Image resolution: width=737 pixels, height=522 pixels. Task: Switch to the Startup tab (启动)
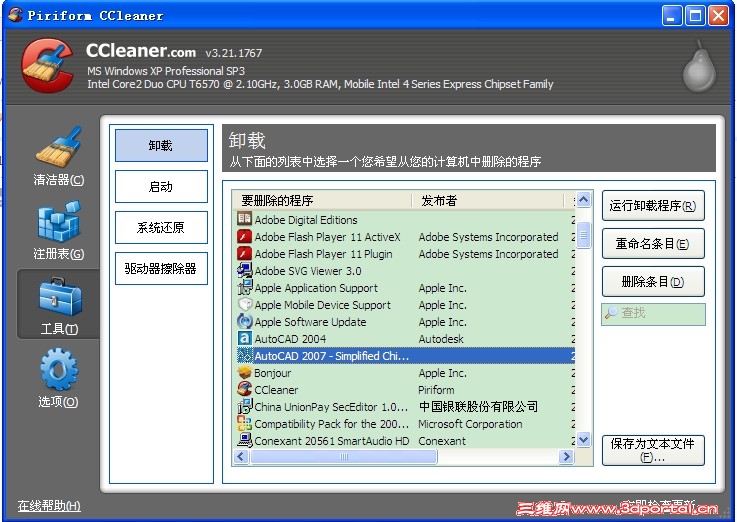click(x=161, y=187)
